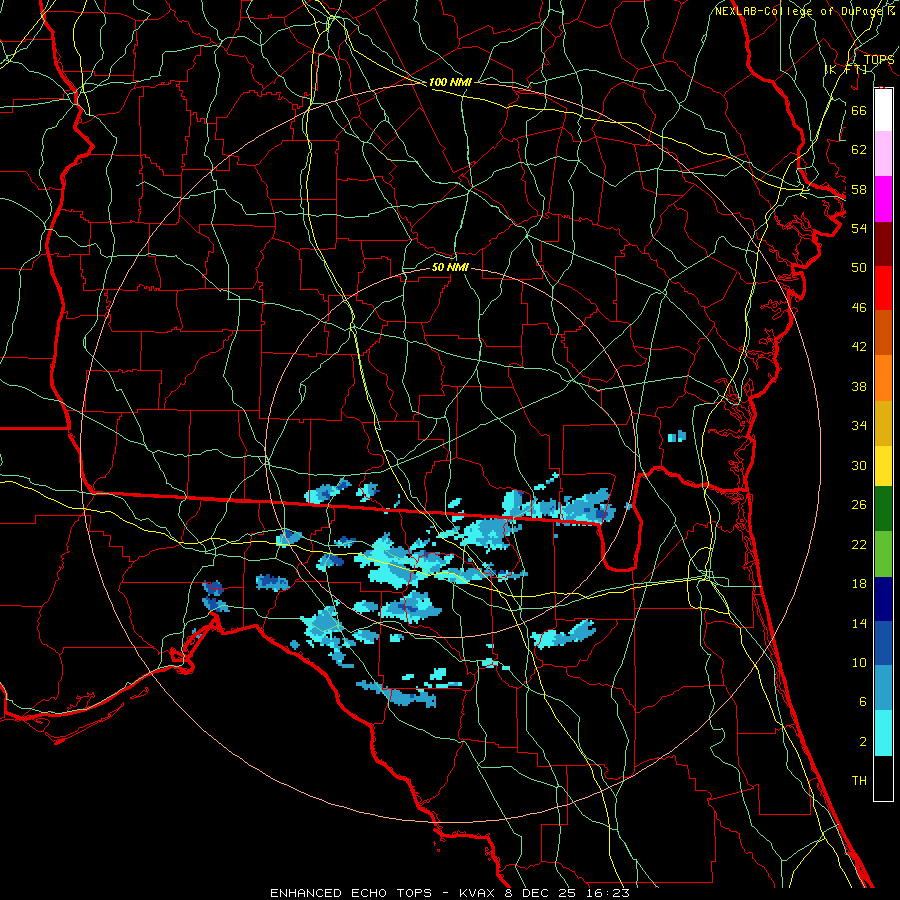Image resolution: width=900 pixels, height=900 pixels.
Task: Click the light pink legend swatch
Action: click(883, 153)
